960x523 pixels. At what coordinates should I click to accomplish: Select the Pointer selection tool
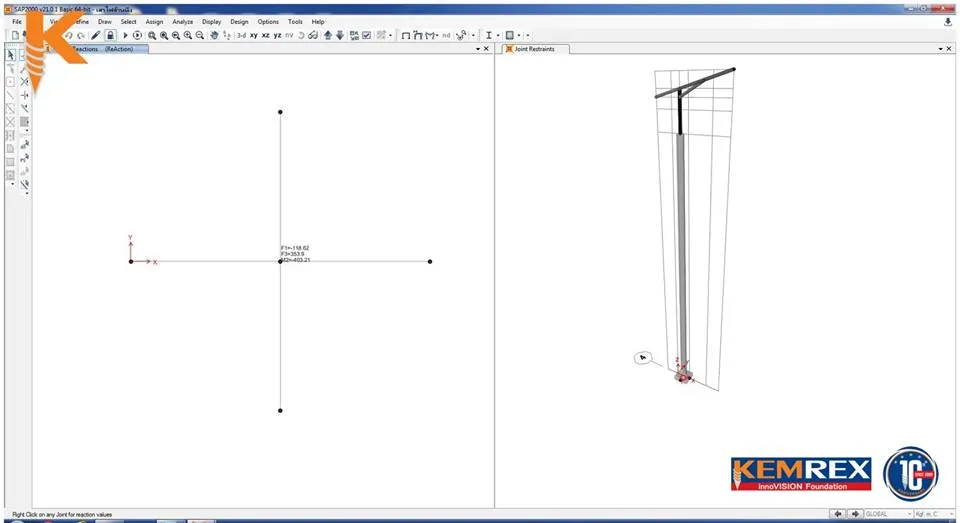(10, 55)
